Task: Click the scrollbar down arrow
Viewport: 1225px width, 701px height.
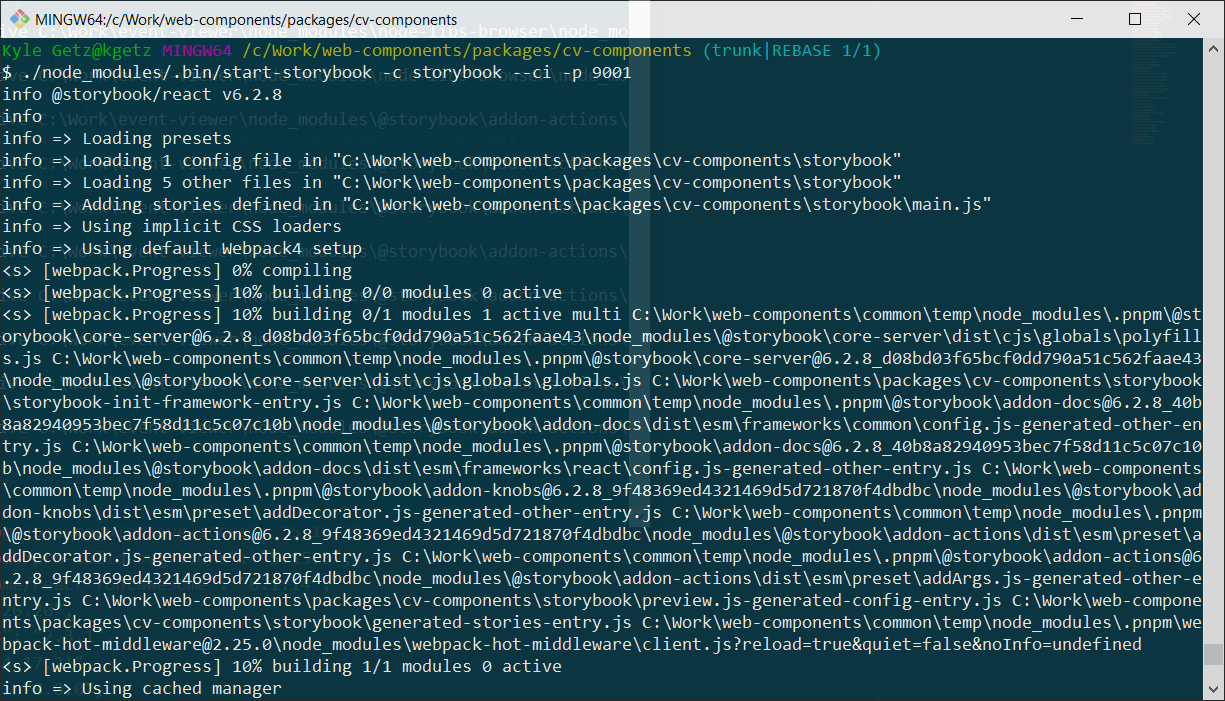Action: (x=1214, y=690)
